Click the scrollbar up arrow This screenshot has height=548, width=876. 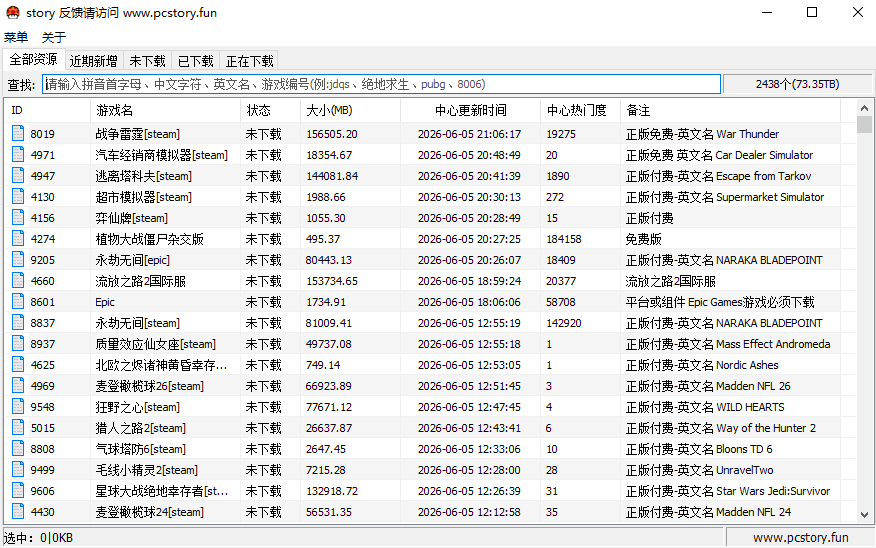point(864,108)
